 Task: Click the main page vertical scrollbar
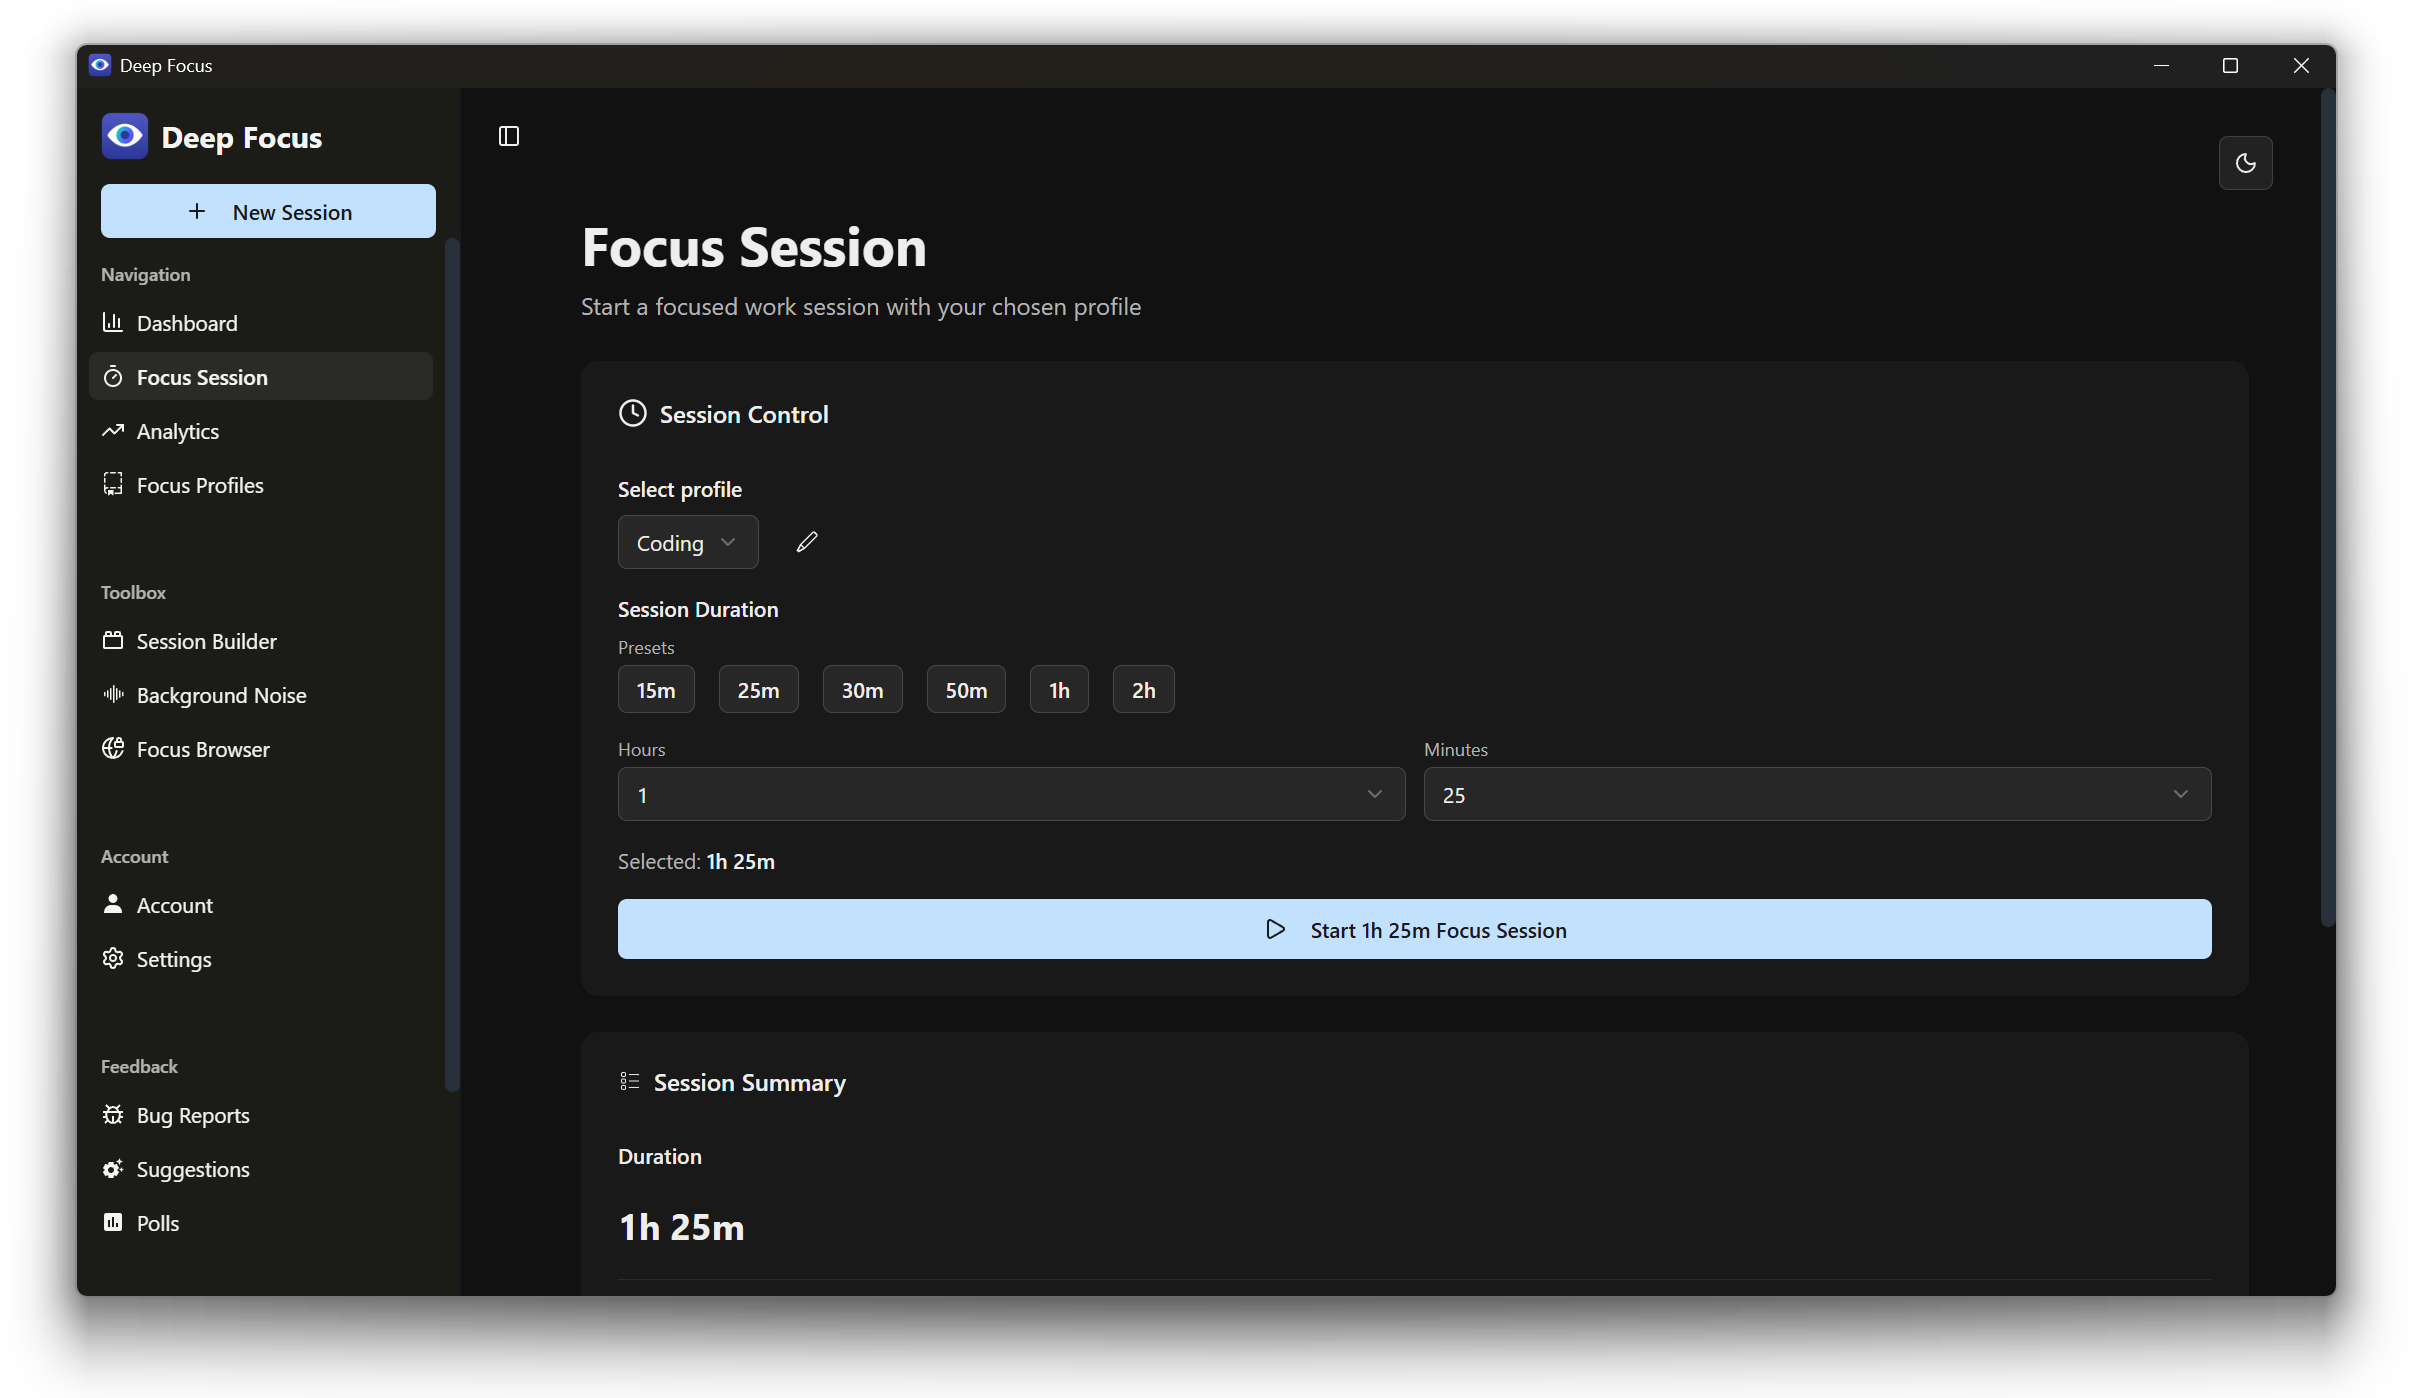point(2327,510)
